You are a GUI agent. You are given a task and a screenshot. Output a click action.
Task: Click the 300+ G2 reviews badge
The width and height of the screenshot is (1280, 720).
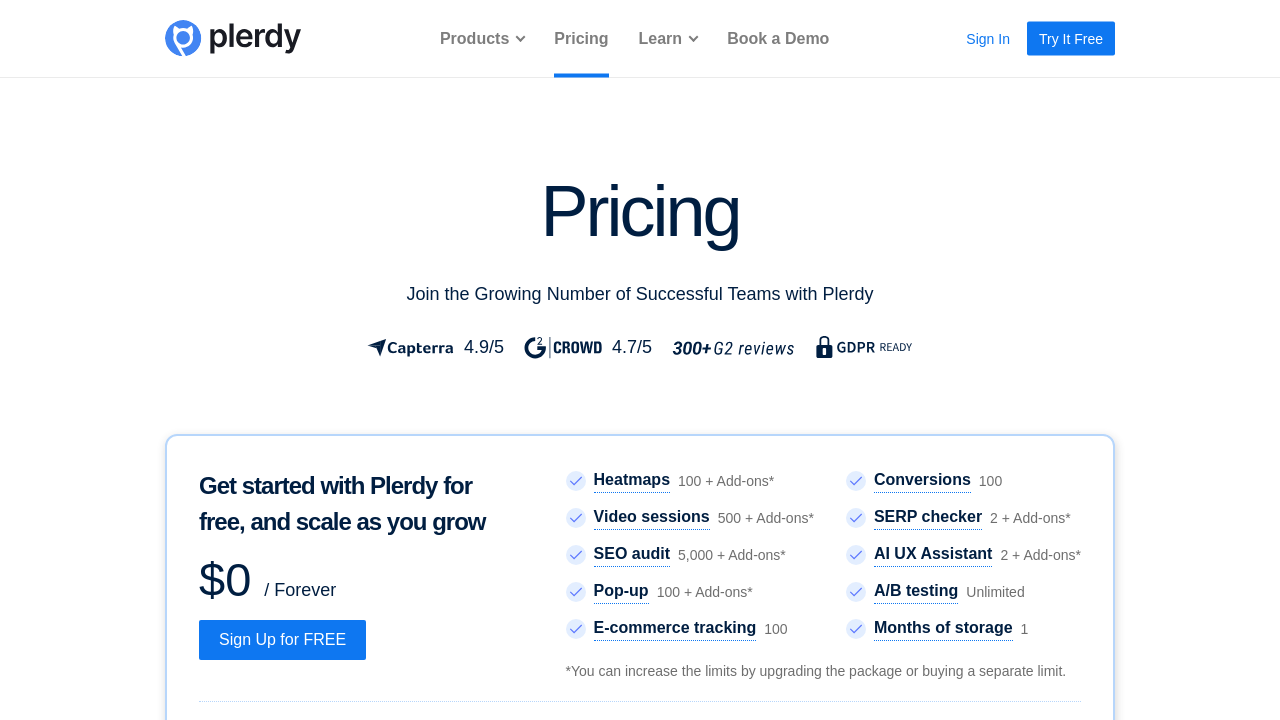coord(733,348)
